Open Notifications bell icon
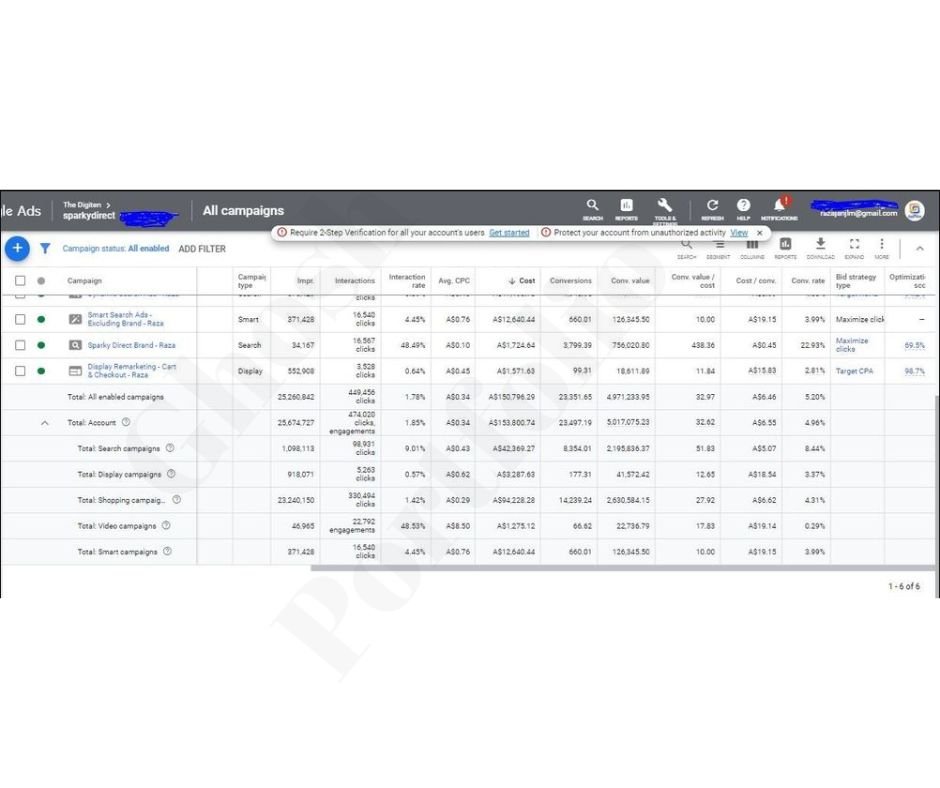This screenshot has width=940, height=788. [x=780, y=206]
